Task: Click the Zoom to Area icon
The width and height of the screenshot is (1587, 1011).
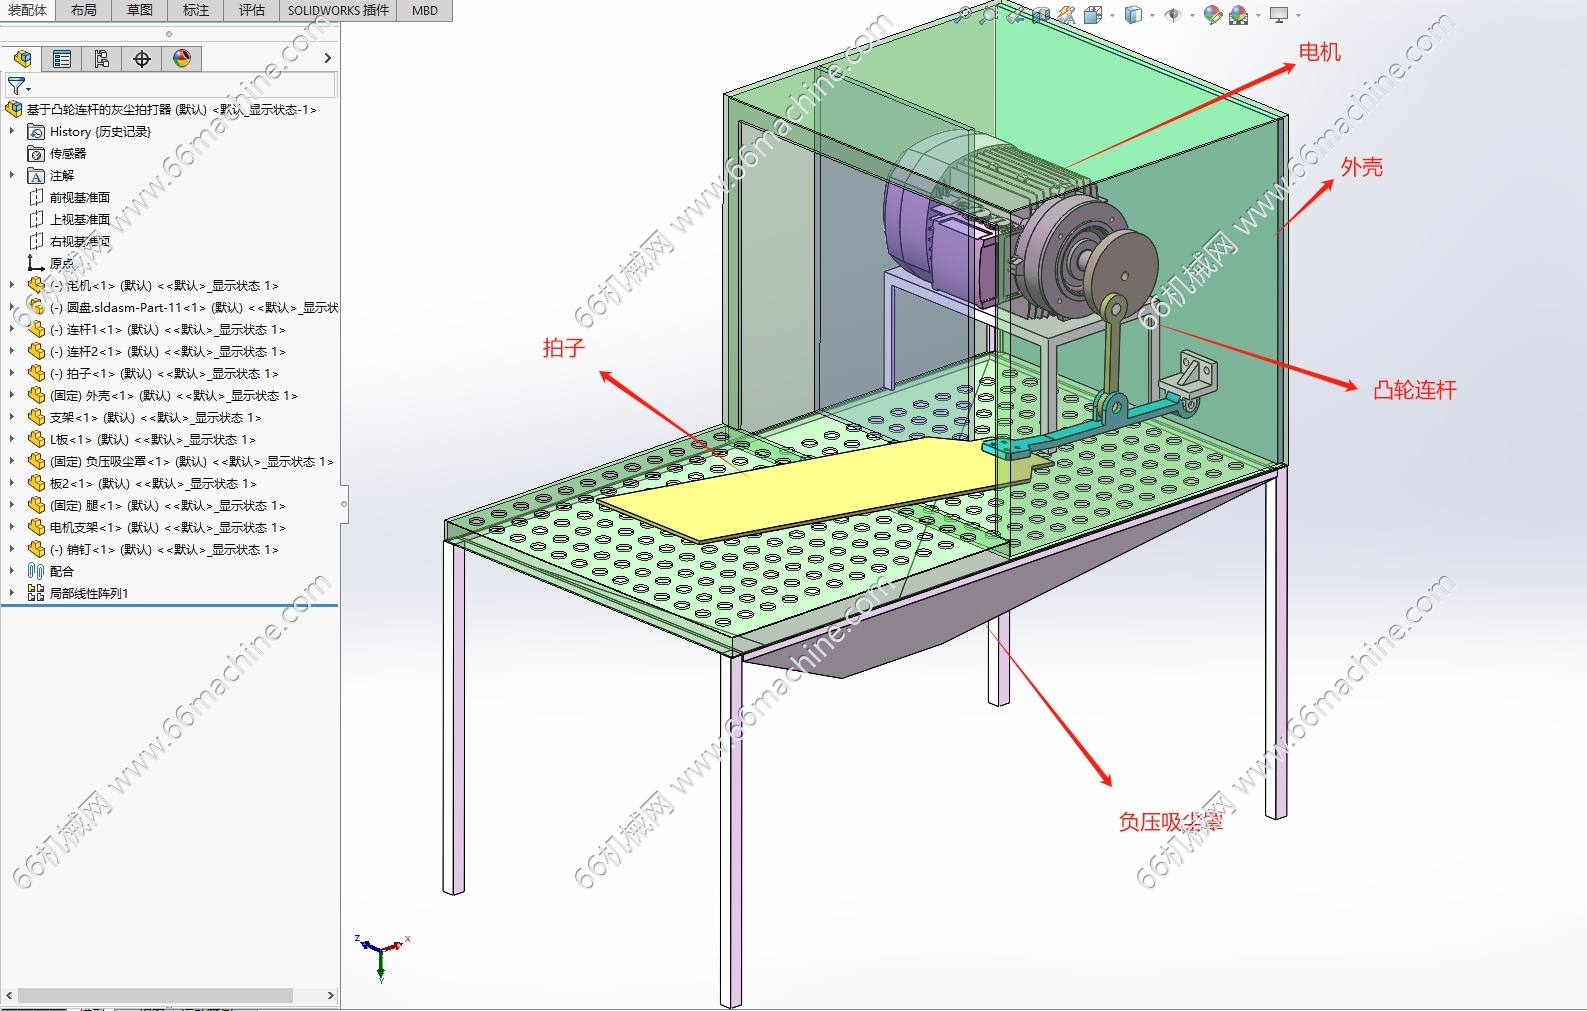Action: tap(989, 15)
